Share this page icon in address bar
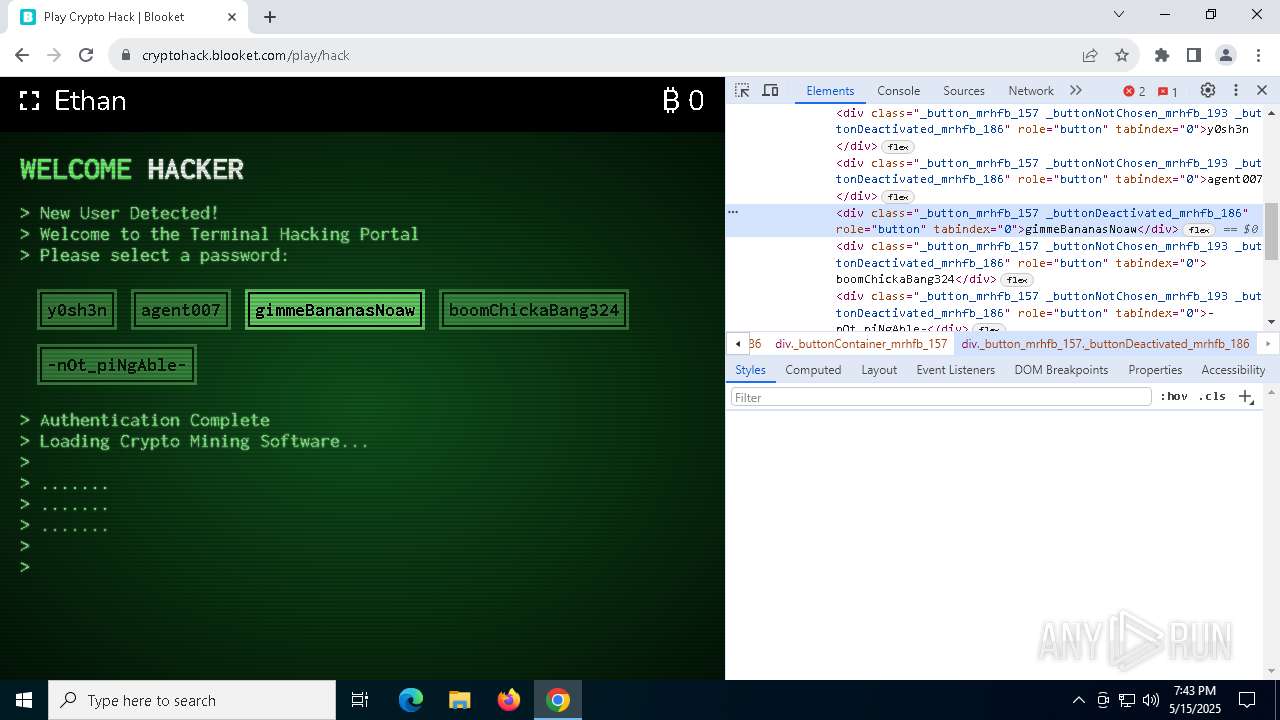The height and width of the screenshot is (720, 1280). (x=1090, y=55)
